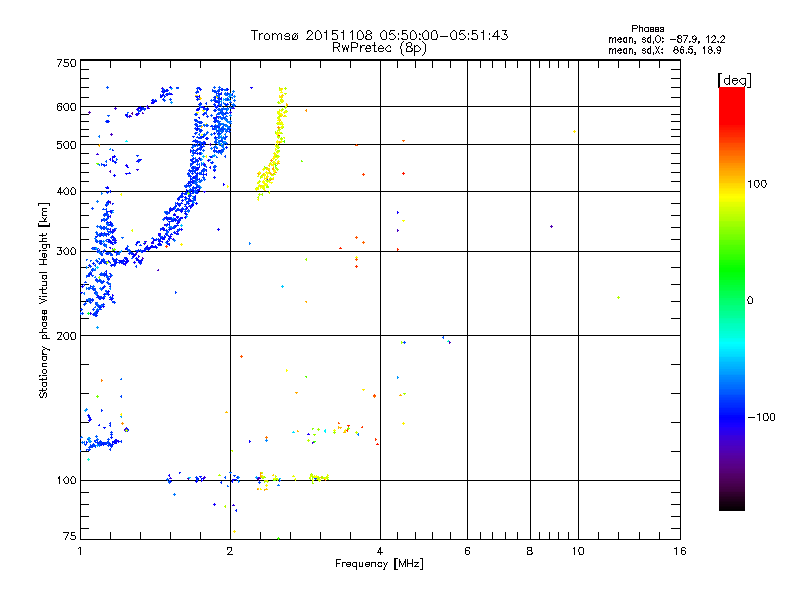This screenshot has height=600, width=800.
Task: Click the x-axis label '1'
Action: point(80,551)
